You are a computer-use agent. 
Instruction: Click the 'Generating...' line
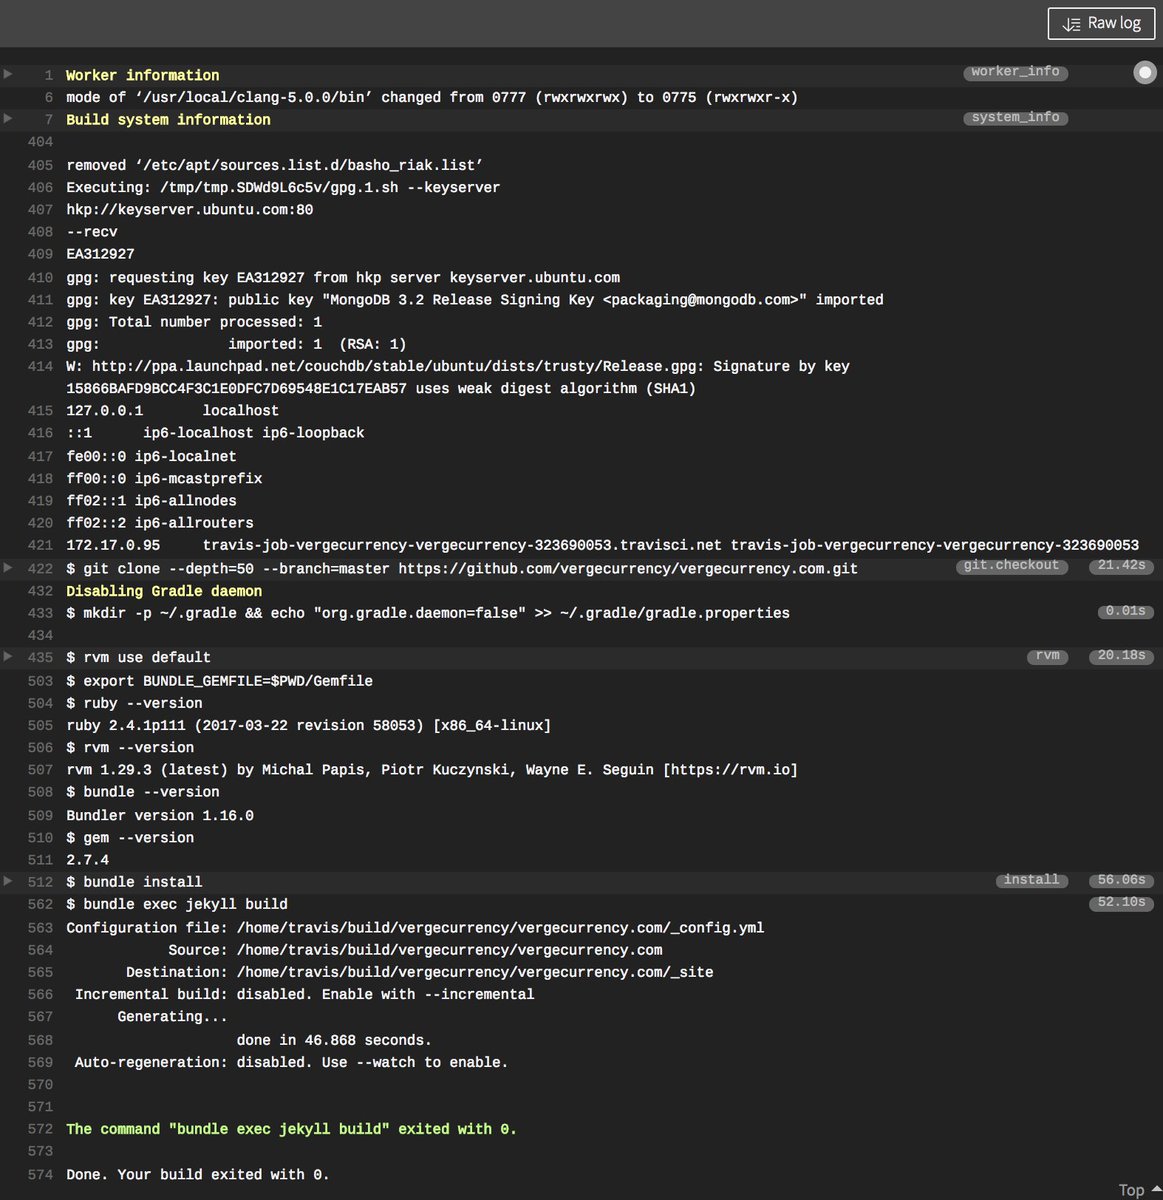pyautogui.click(x=172, y=1016)
